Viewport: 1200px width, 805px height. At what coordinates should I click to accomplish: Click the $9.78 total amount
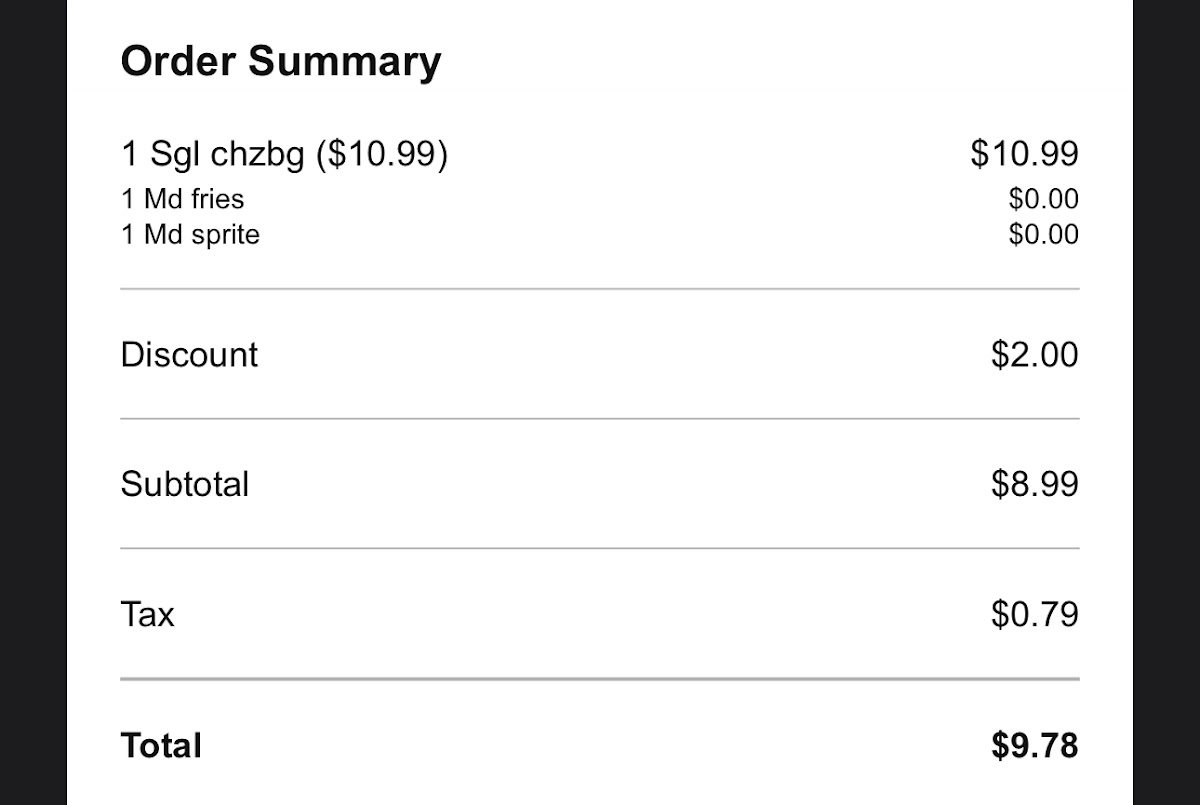point(1034,746)
